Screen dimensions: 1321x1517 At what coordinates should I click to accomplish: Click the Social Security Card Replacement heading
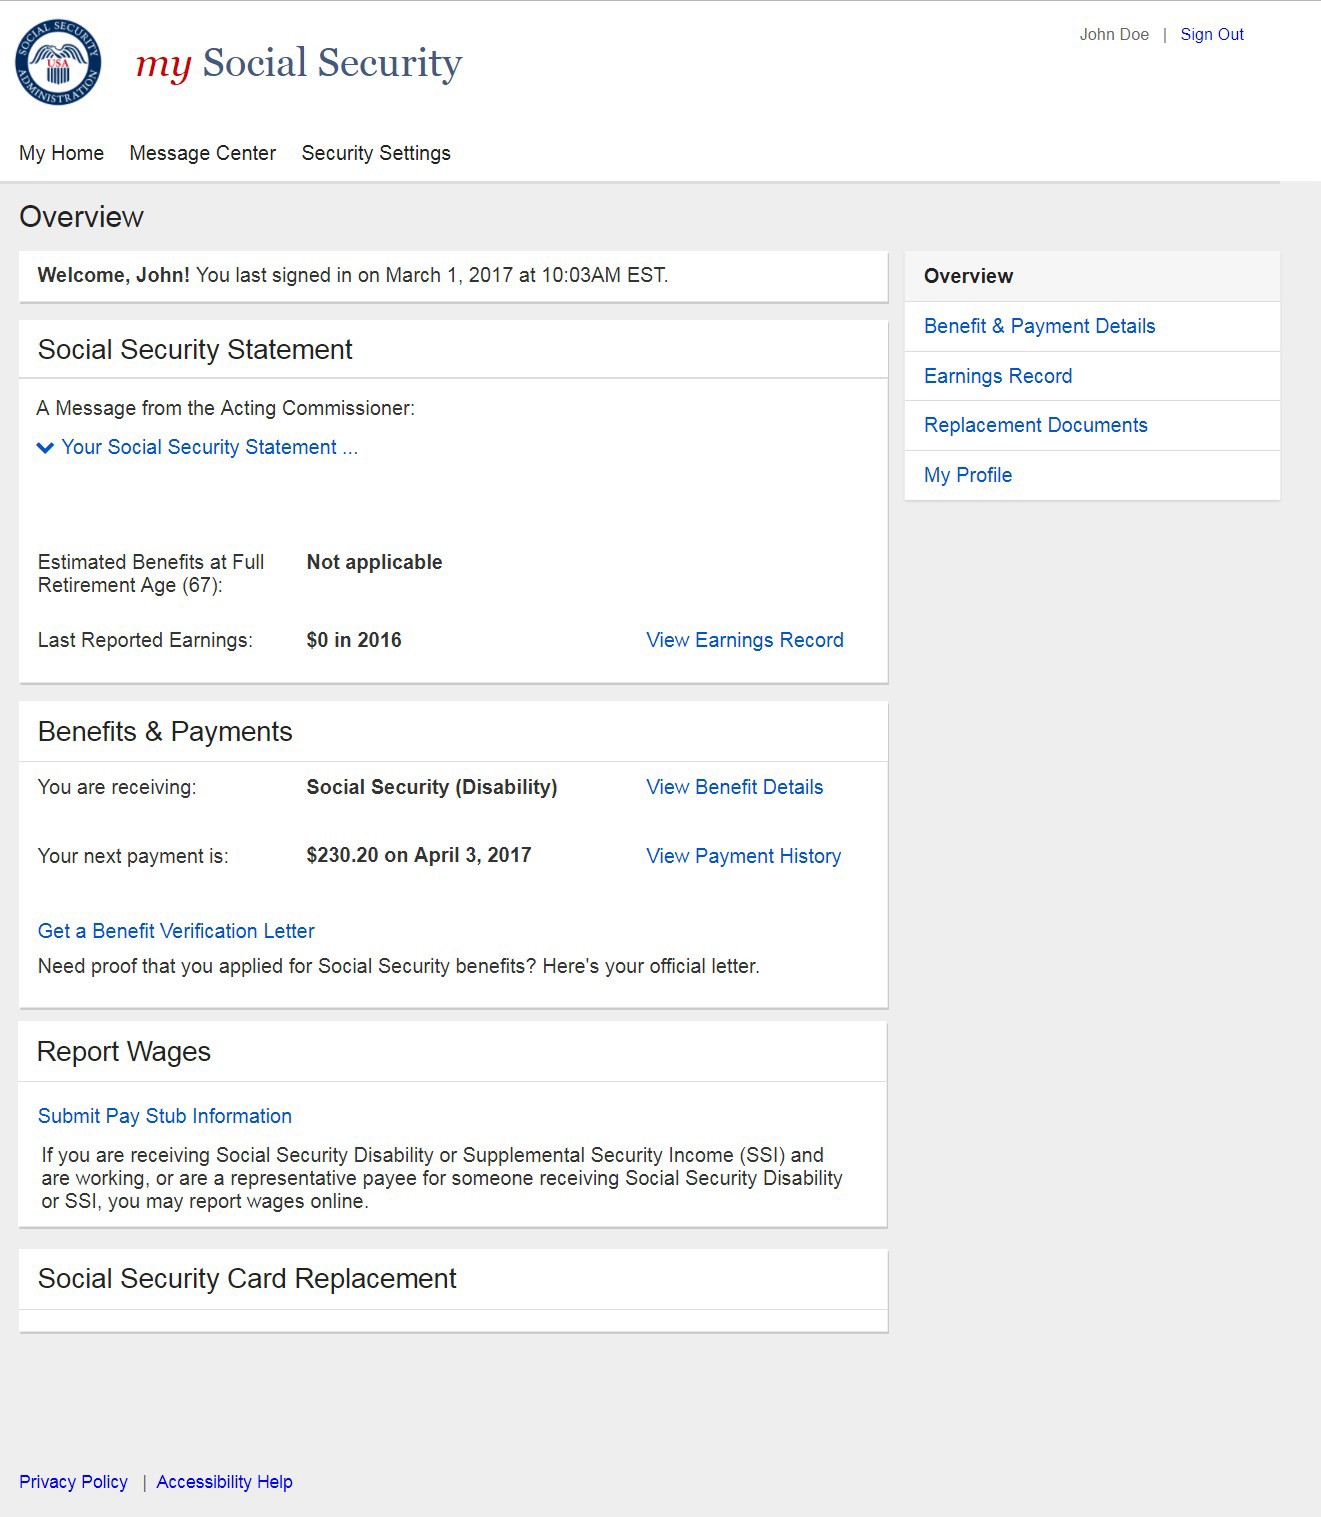point(247,1279)
